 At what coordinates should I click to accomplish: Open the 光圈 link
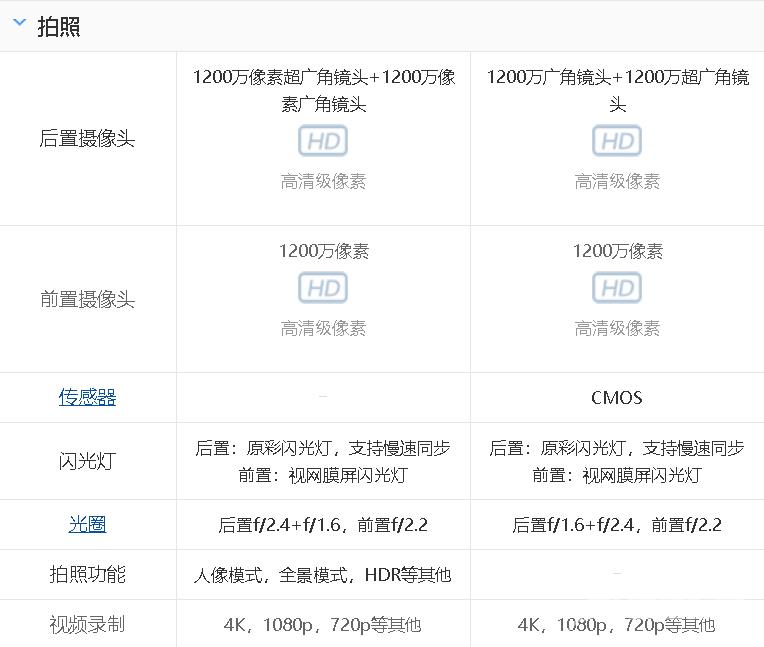[x=87, y=524]
